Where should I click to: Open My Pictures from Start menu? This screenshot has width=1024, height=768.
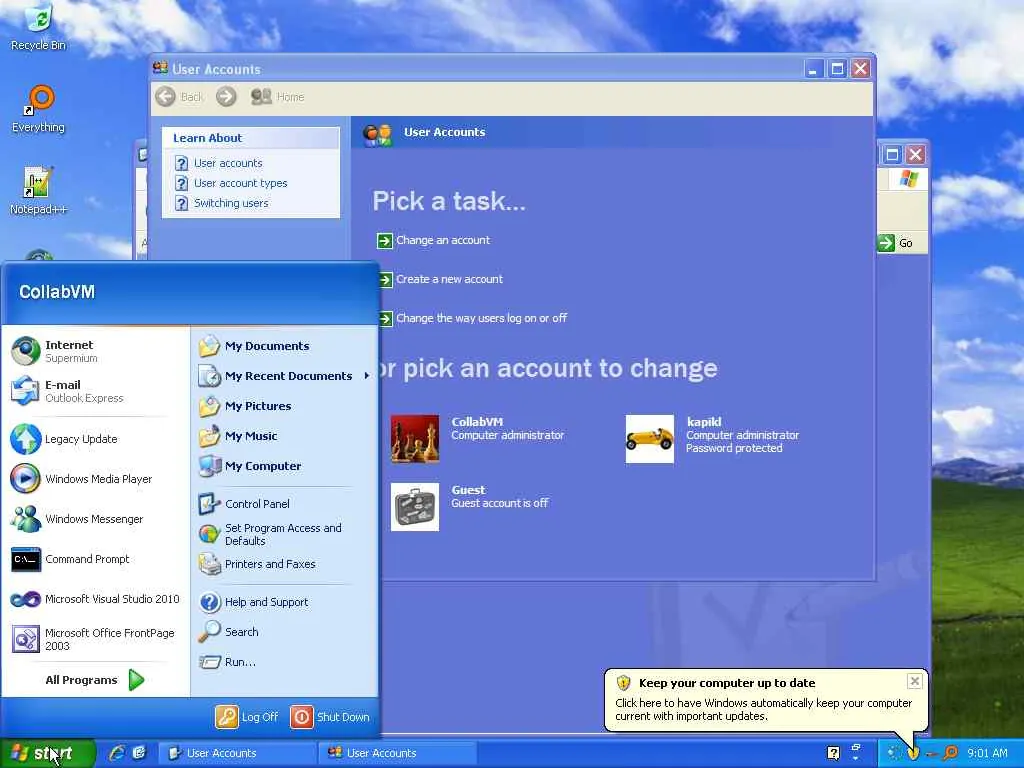[x=284, y=406]
